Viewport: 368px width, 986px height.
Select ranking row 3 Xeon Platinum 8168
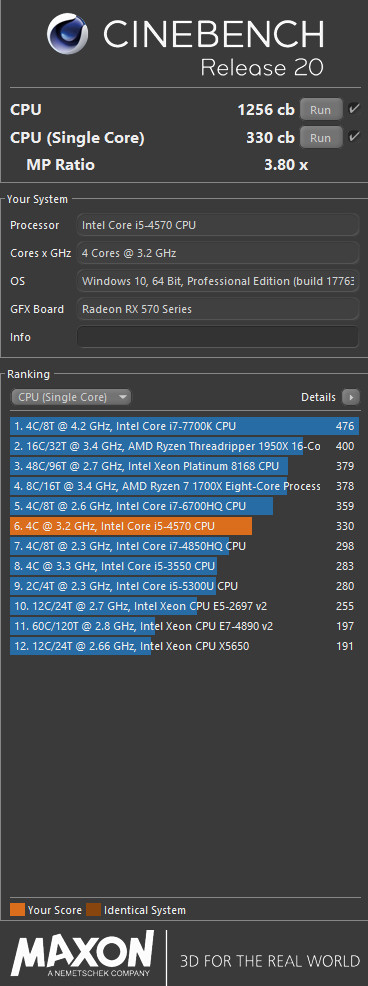184,466
